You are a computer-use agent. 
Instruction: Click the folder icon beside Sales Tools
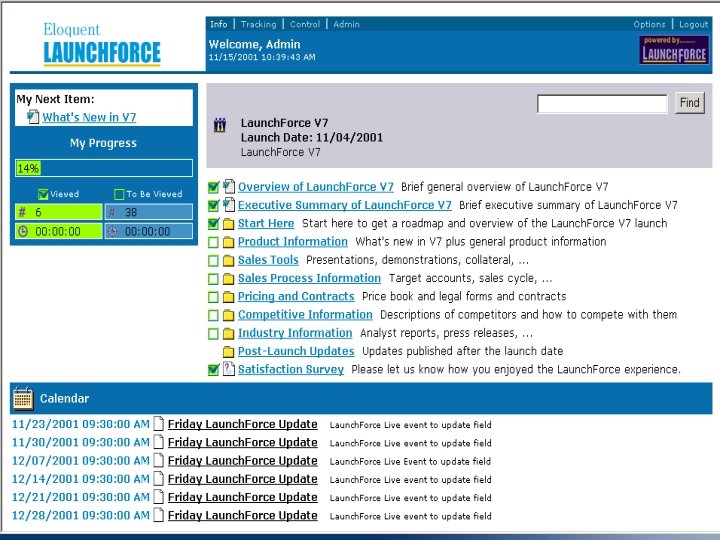click(228, 261)
